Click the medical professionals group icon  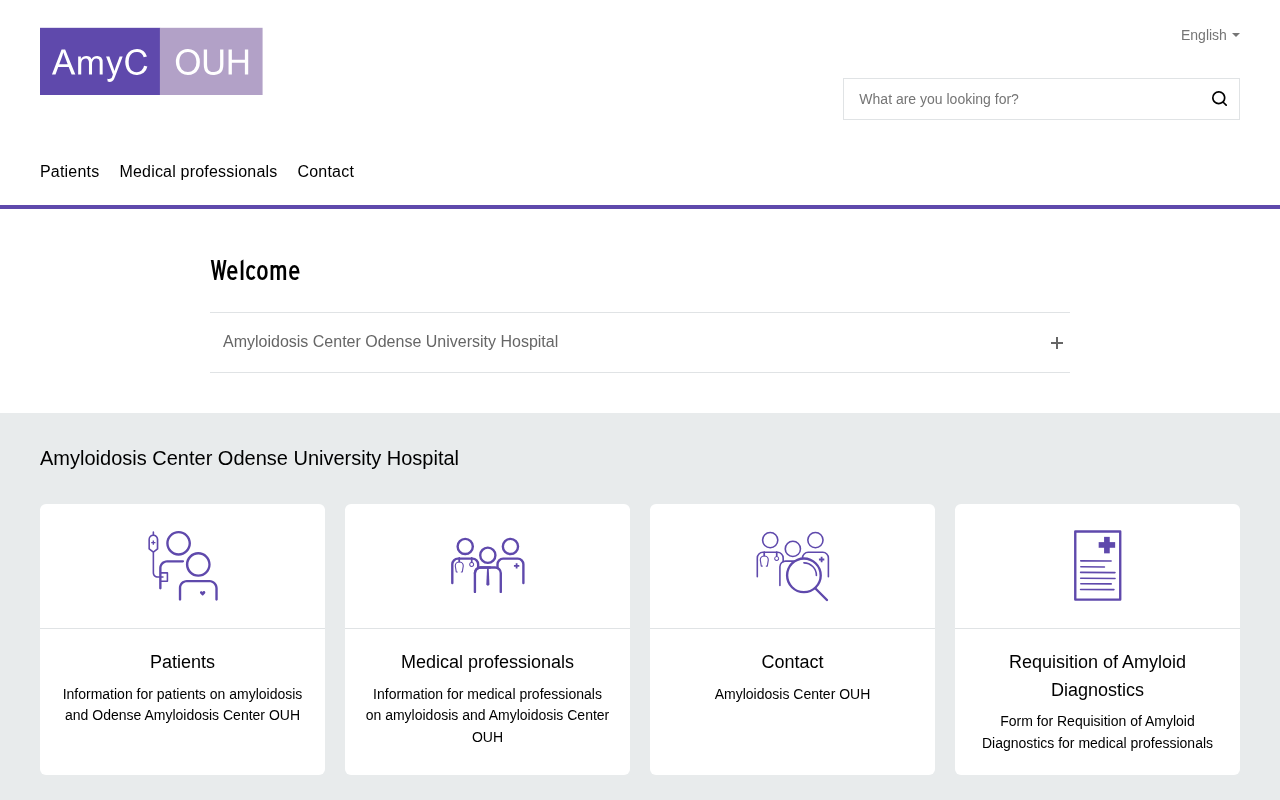tap(488, 566)
